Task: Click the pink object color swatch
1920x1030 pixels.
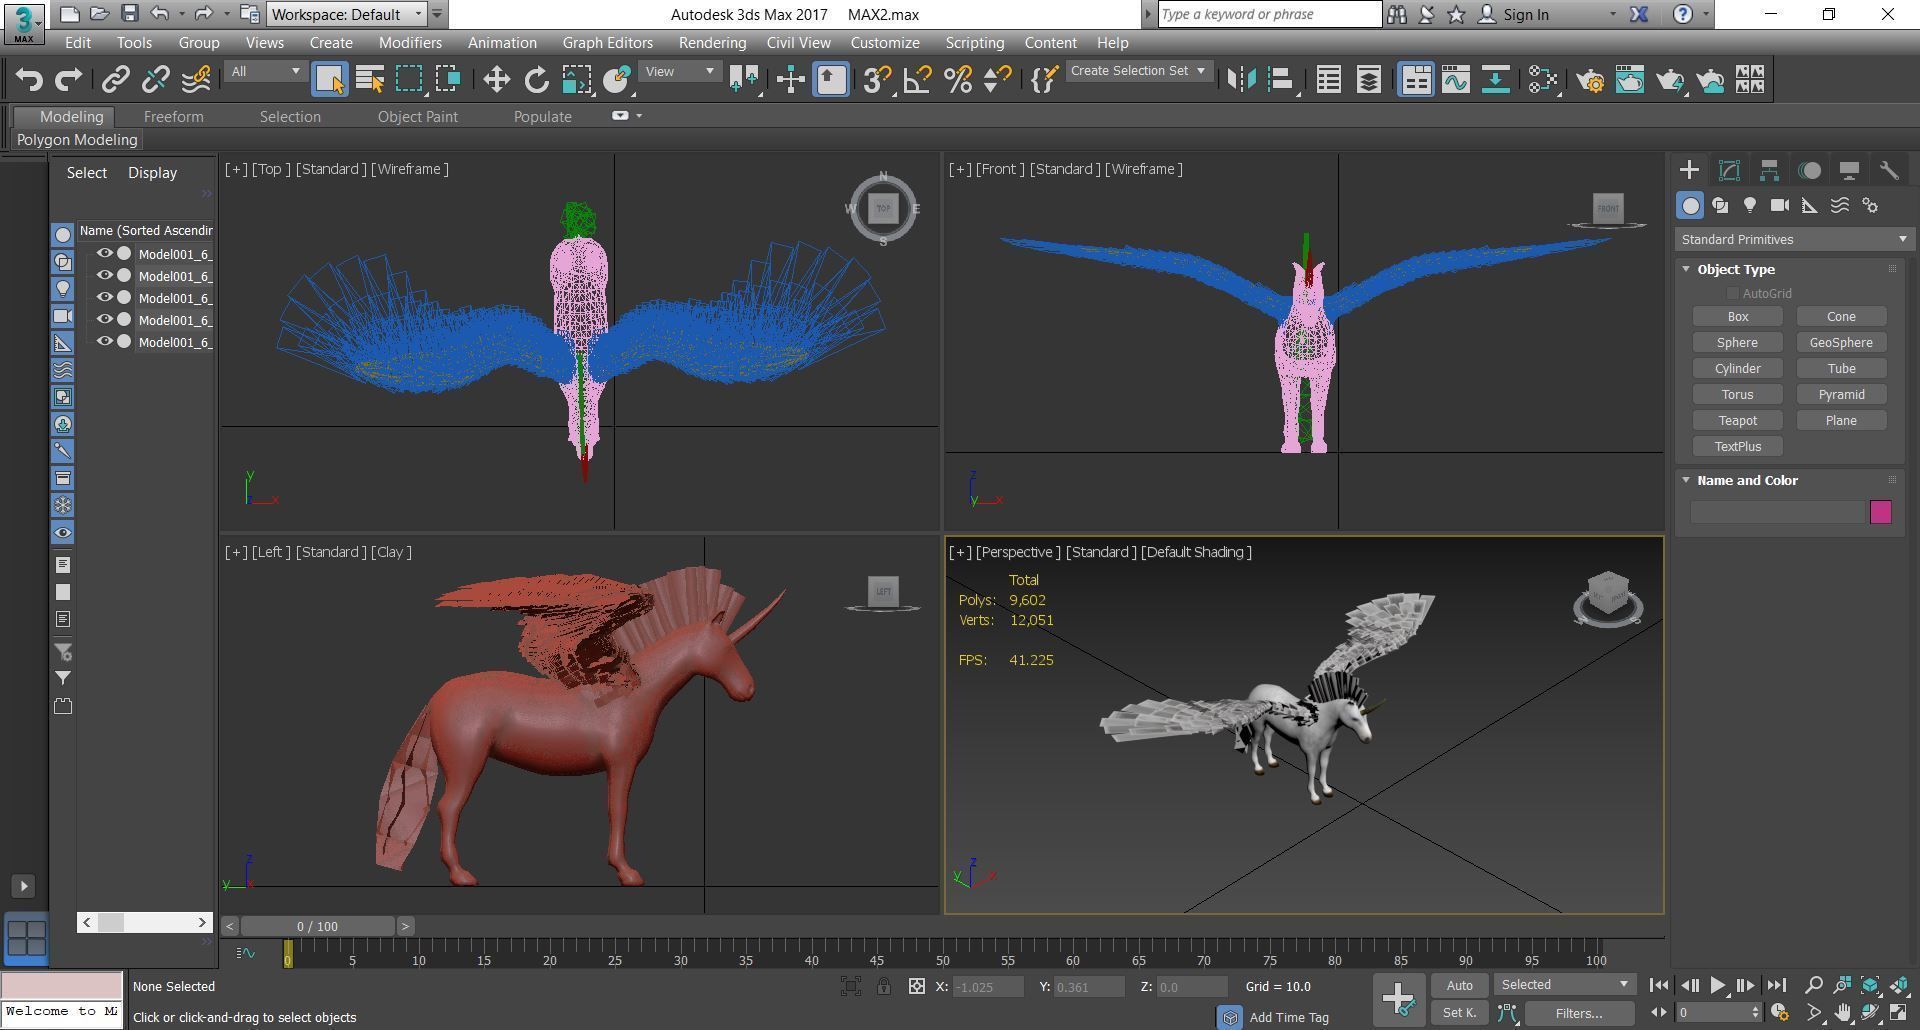Action: (1881, 512)
